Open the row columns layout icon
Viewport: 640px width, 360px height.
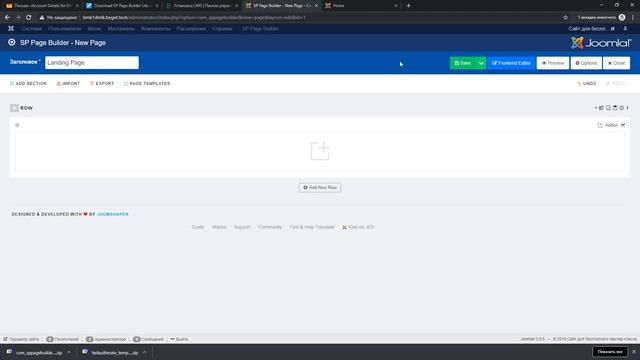[x=601, y=108]
